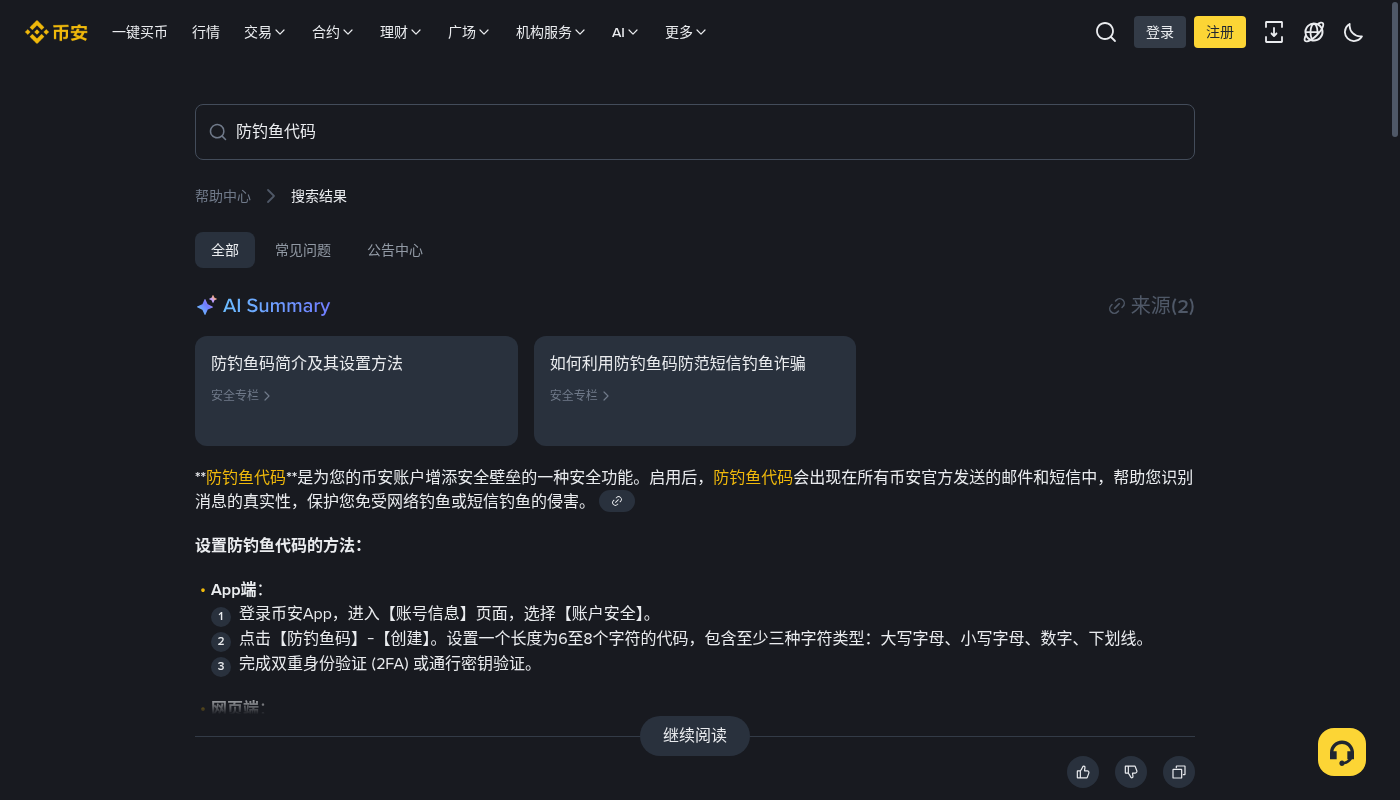The width and height of the screenshot is (1400, 800).
Task: Go to 帮助中心 breadcrumb link
Action: (x=223, y=196)
